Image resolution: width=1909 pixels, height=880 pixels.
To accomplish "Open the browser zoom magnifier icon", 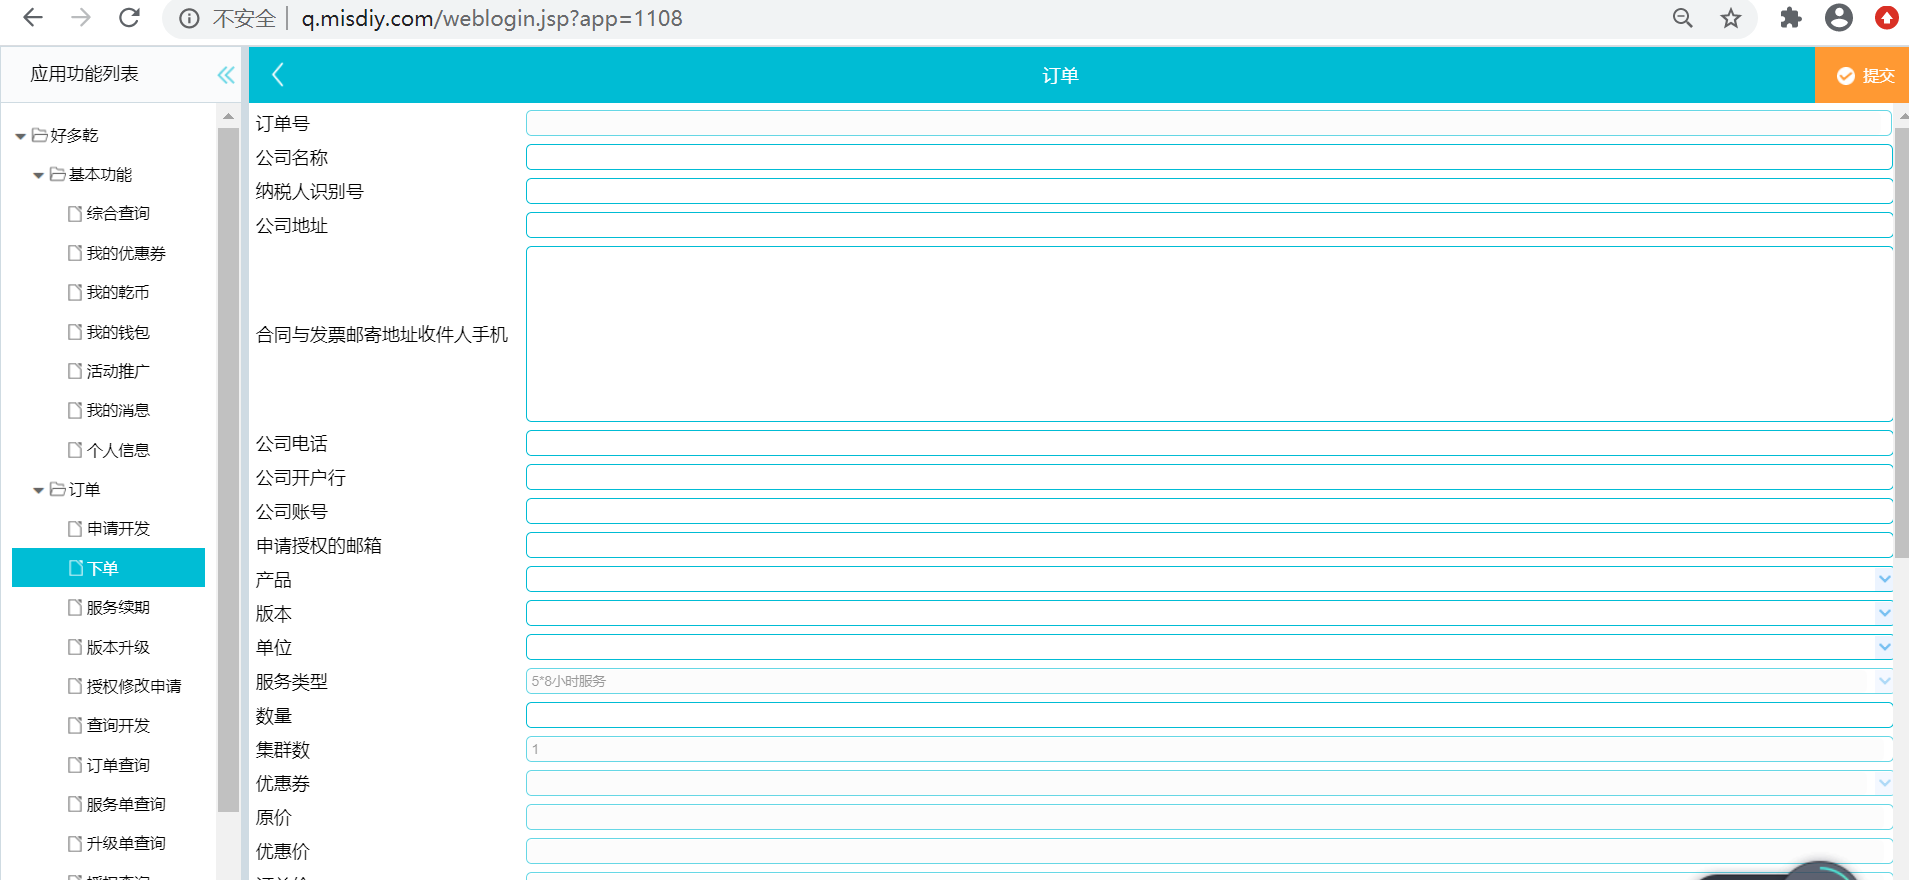I will pos(1683,18).
